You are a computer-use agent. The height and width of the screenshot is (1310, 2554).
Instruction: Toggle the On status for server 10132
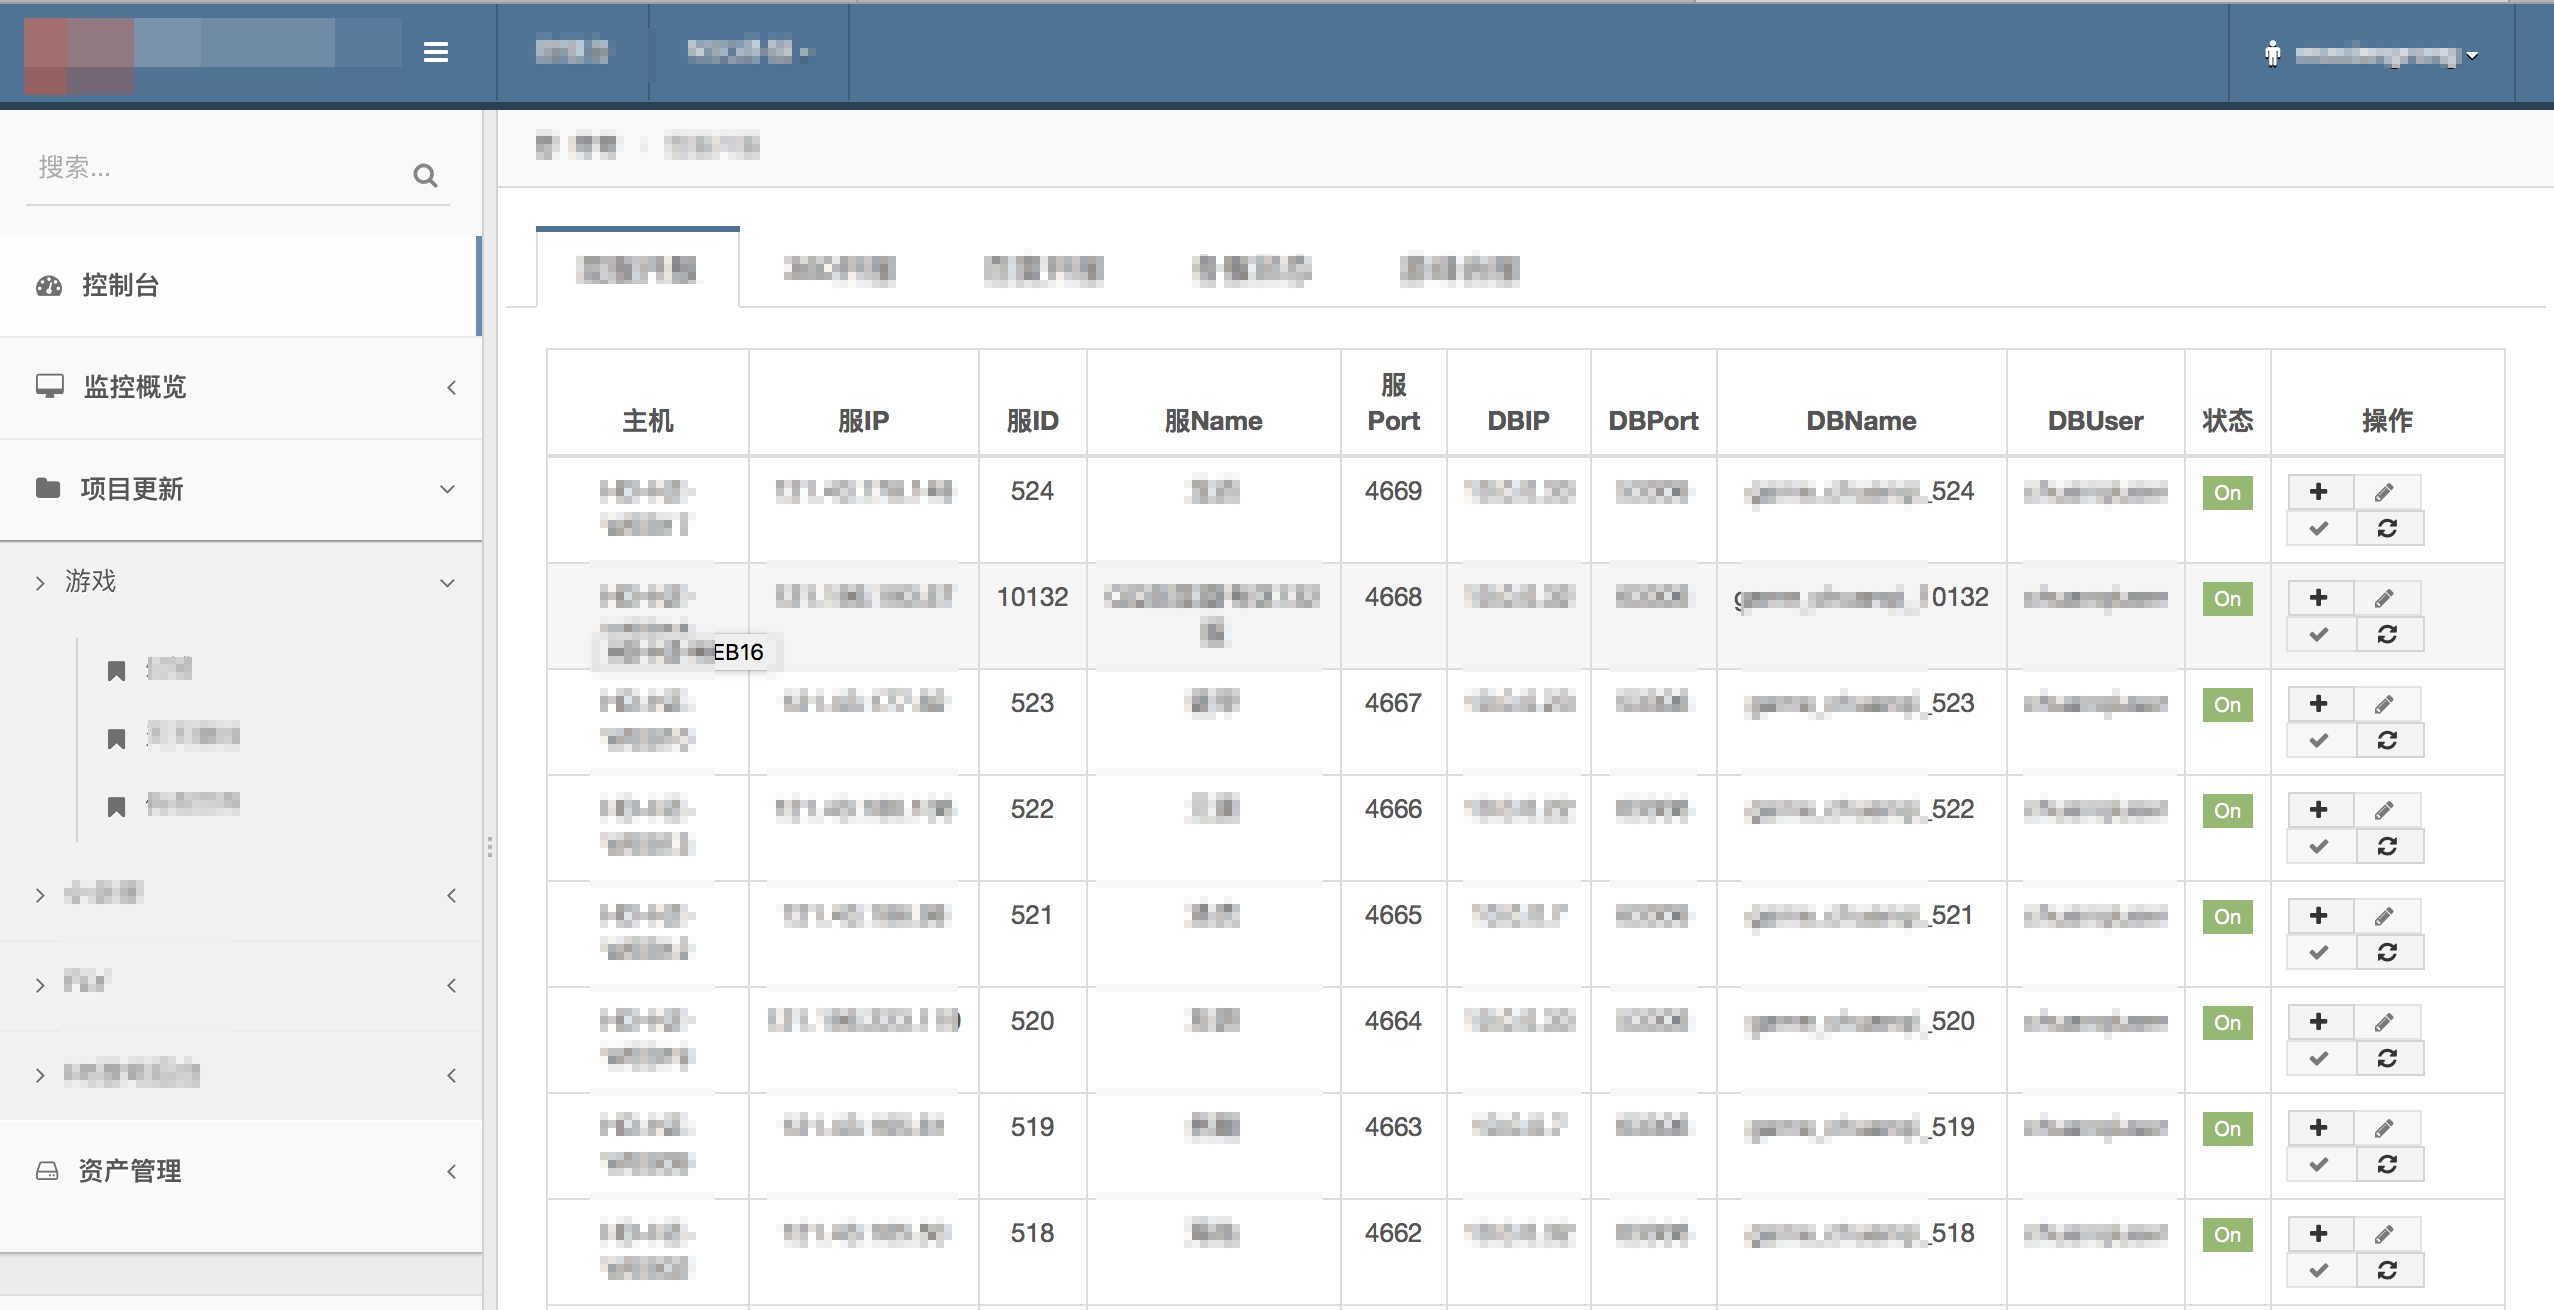coord(2227,599)
